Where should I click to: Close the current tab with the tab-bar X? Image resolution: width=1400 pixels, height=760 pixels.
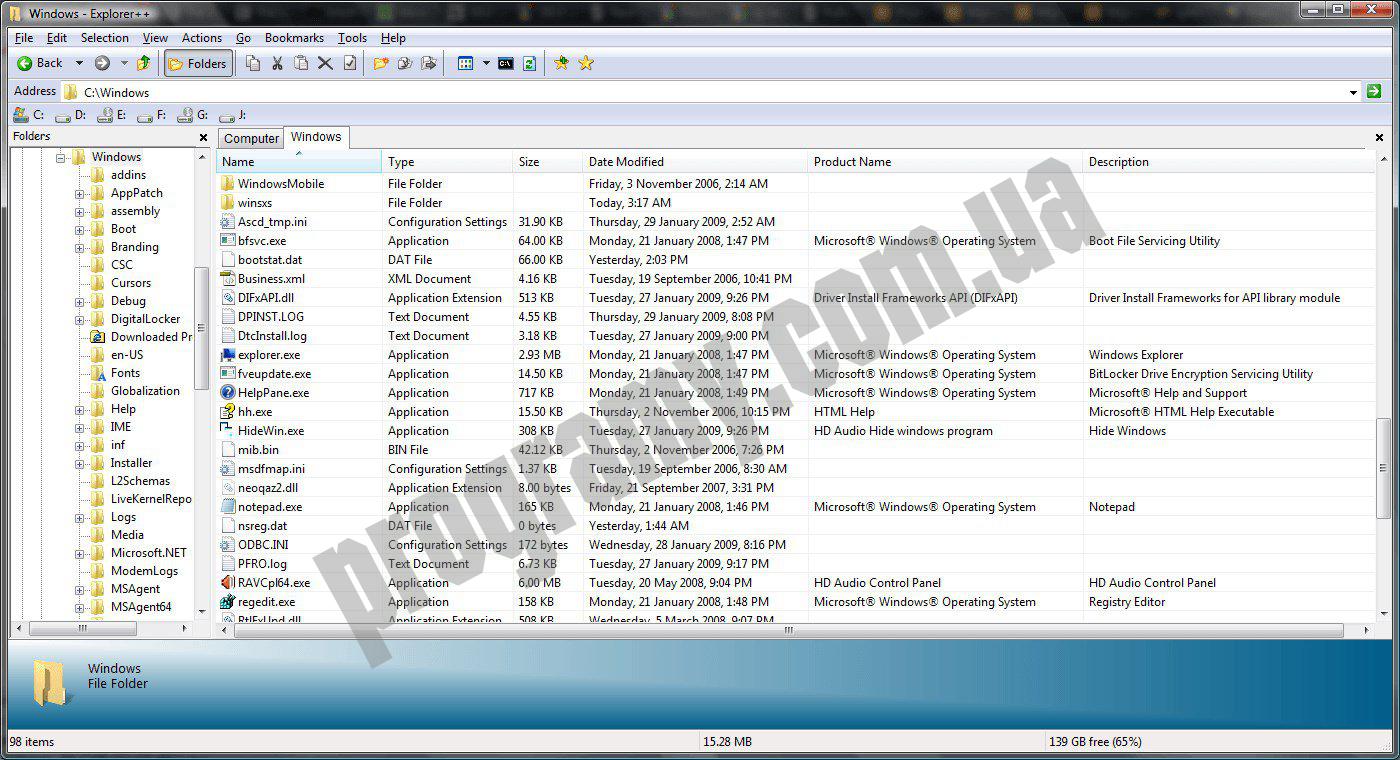[x=1380, y=137]
